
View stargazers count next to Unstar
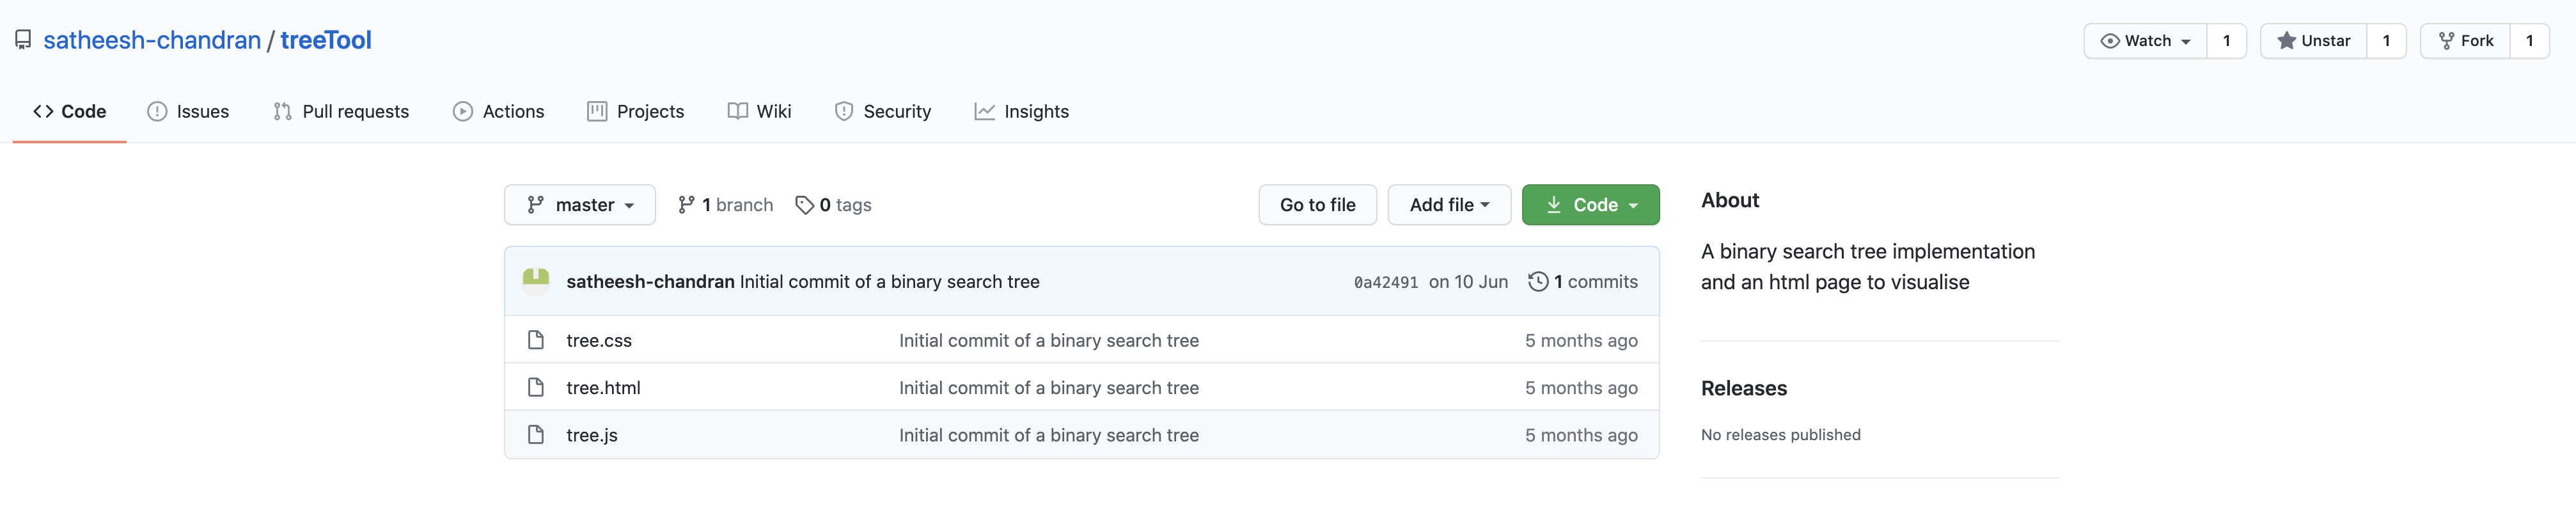coord(2387,41)
